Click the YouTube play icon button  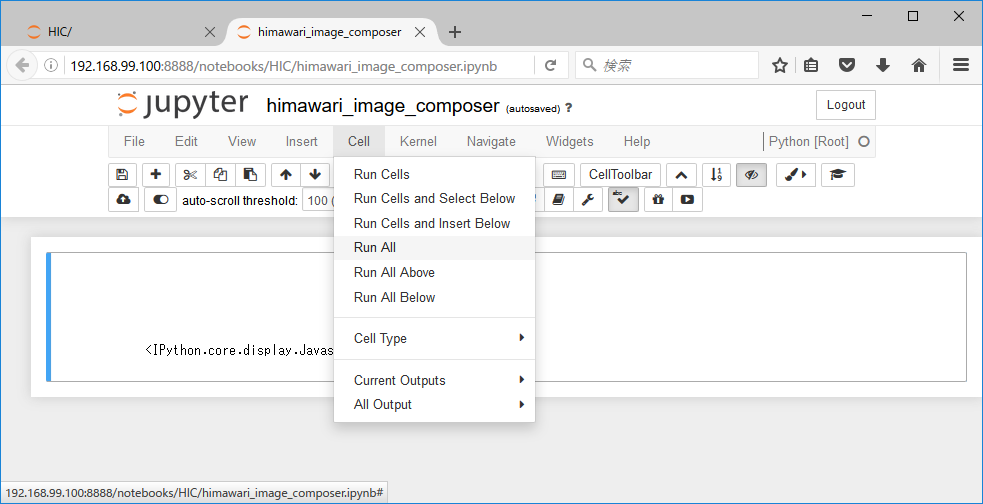coord(687,200)
